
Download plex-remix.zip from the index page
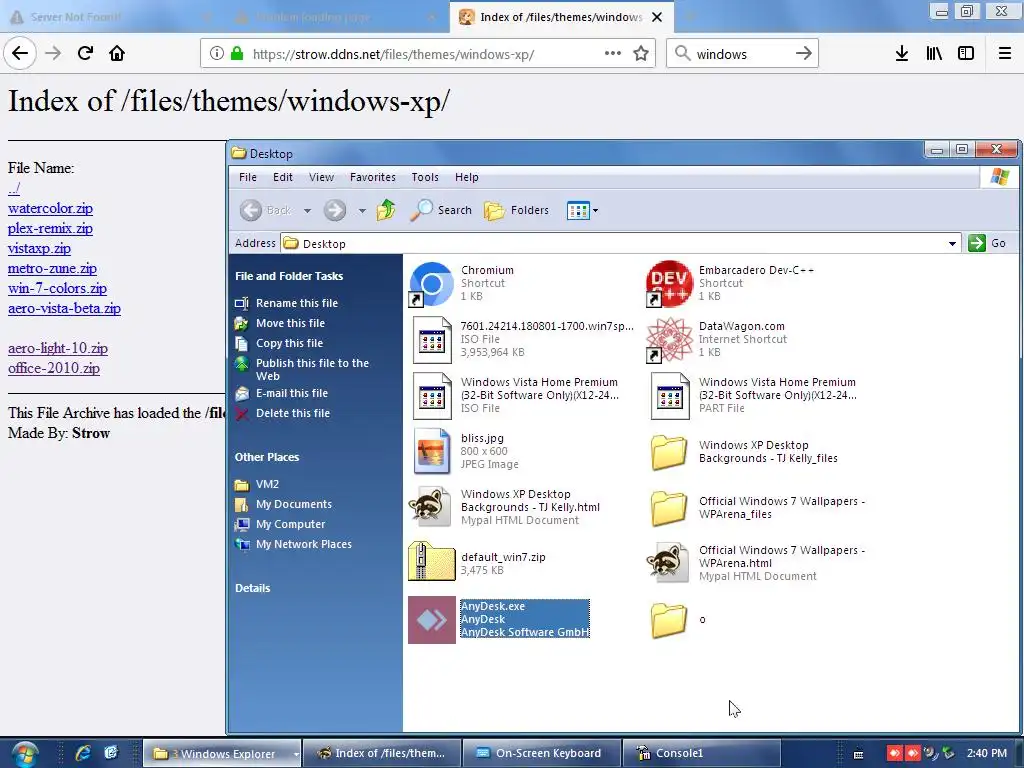pyautogui.click(x=50, y=229)
